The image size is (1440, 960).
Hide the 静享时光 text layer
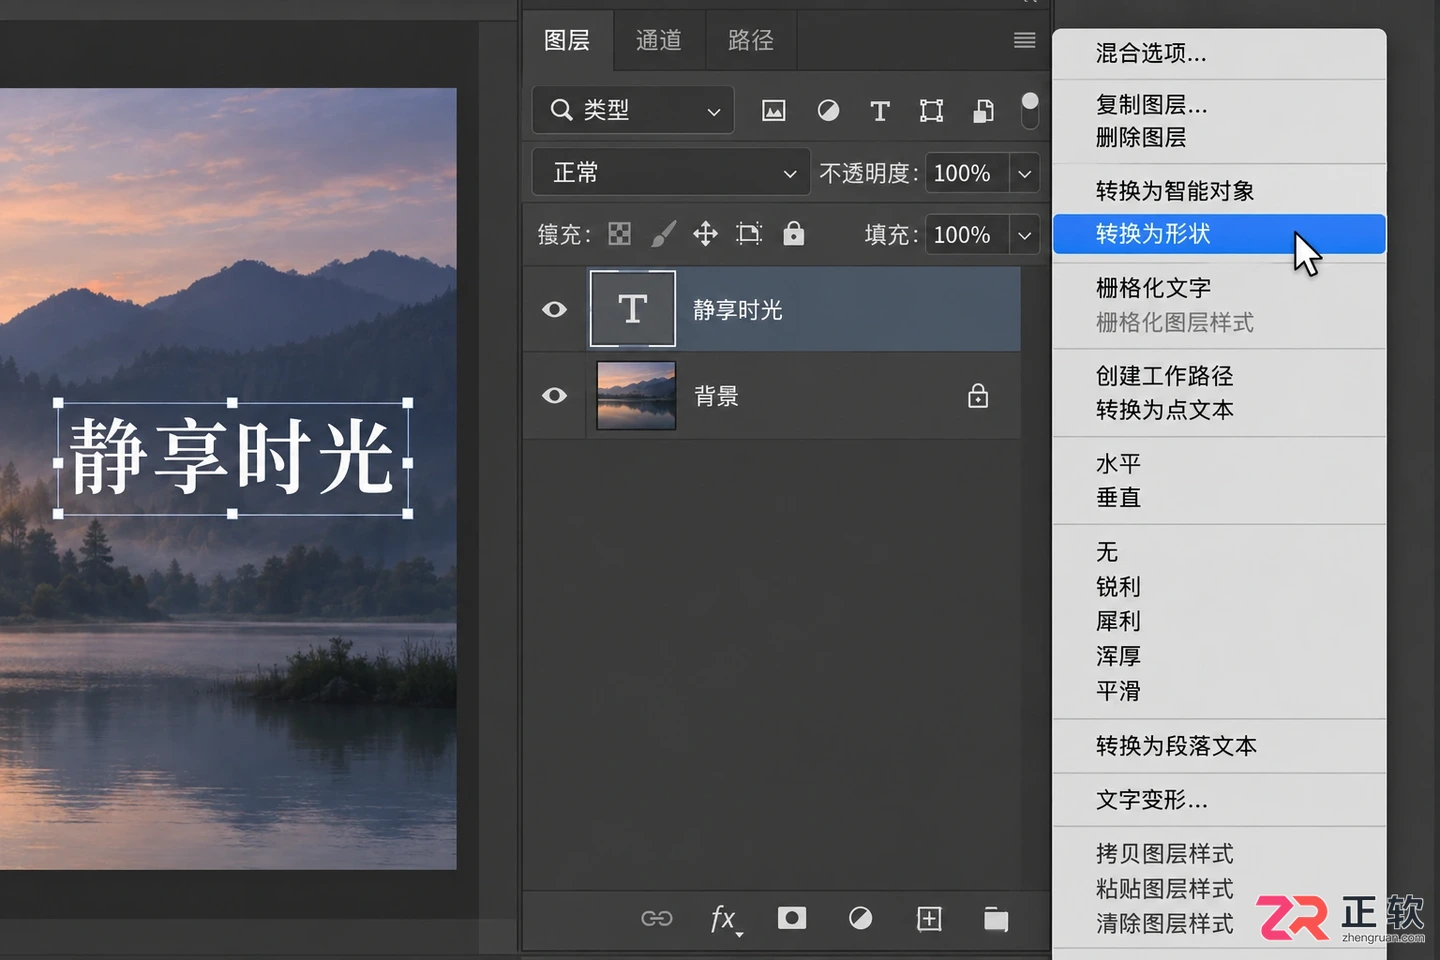coord(554,309)
